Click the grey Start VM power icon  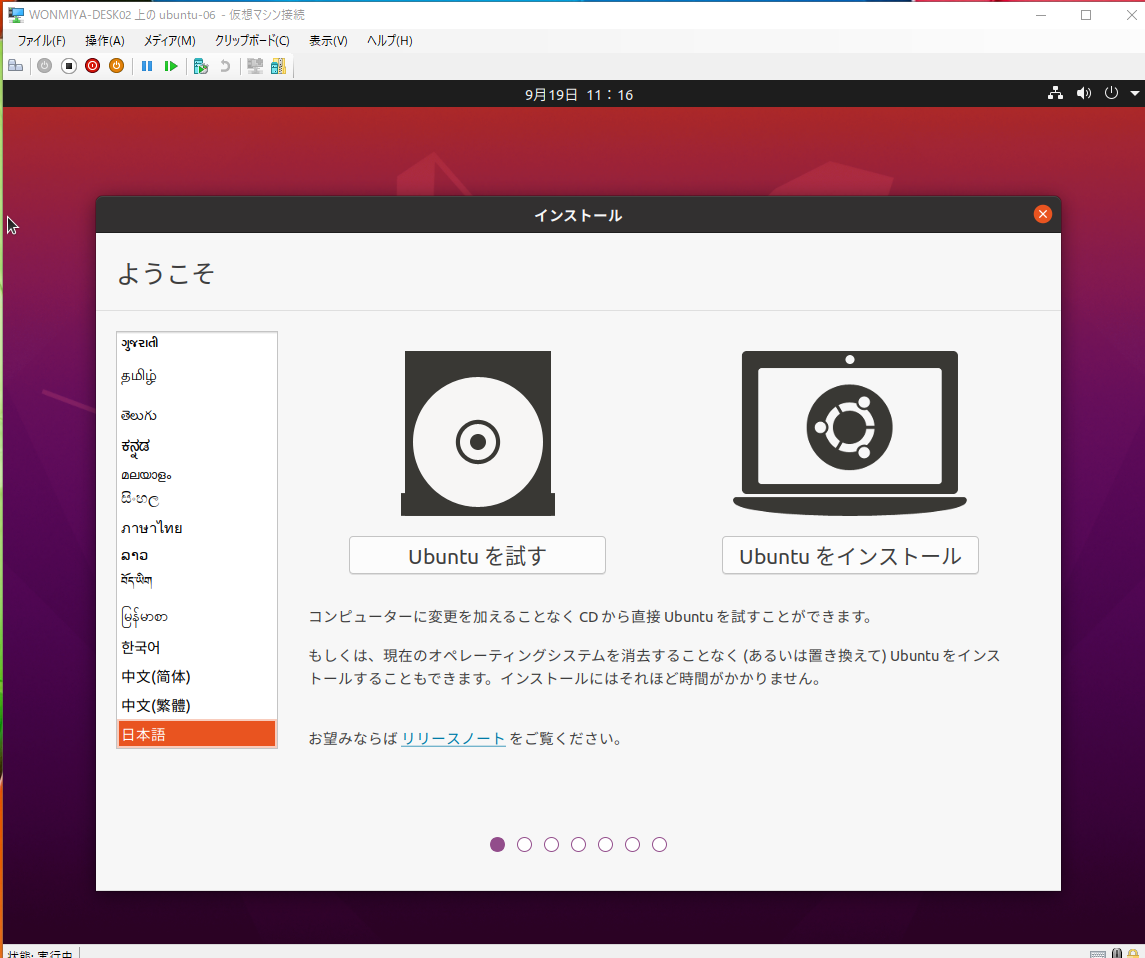tap(45, 66)
